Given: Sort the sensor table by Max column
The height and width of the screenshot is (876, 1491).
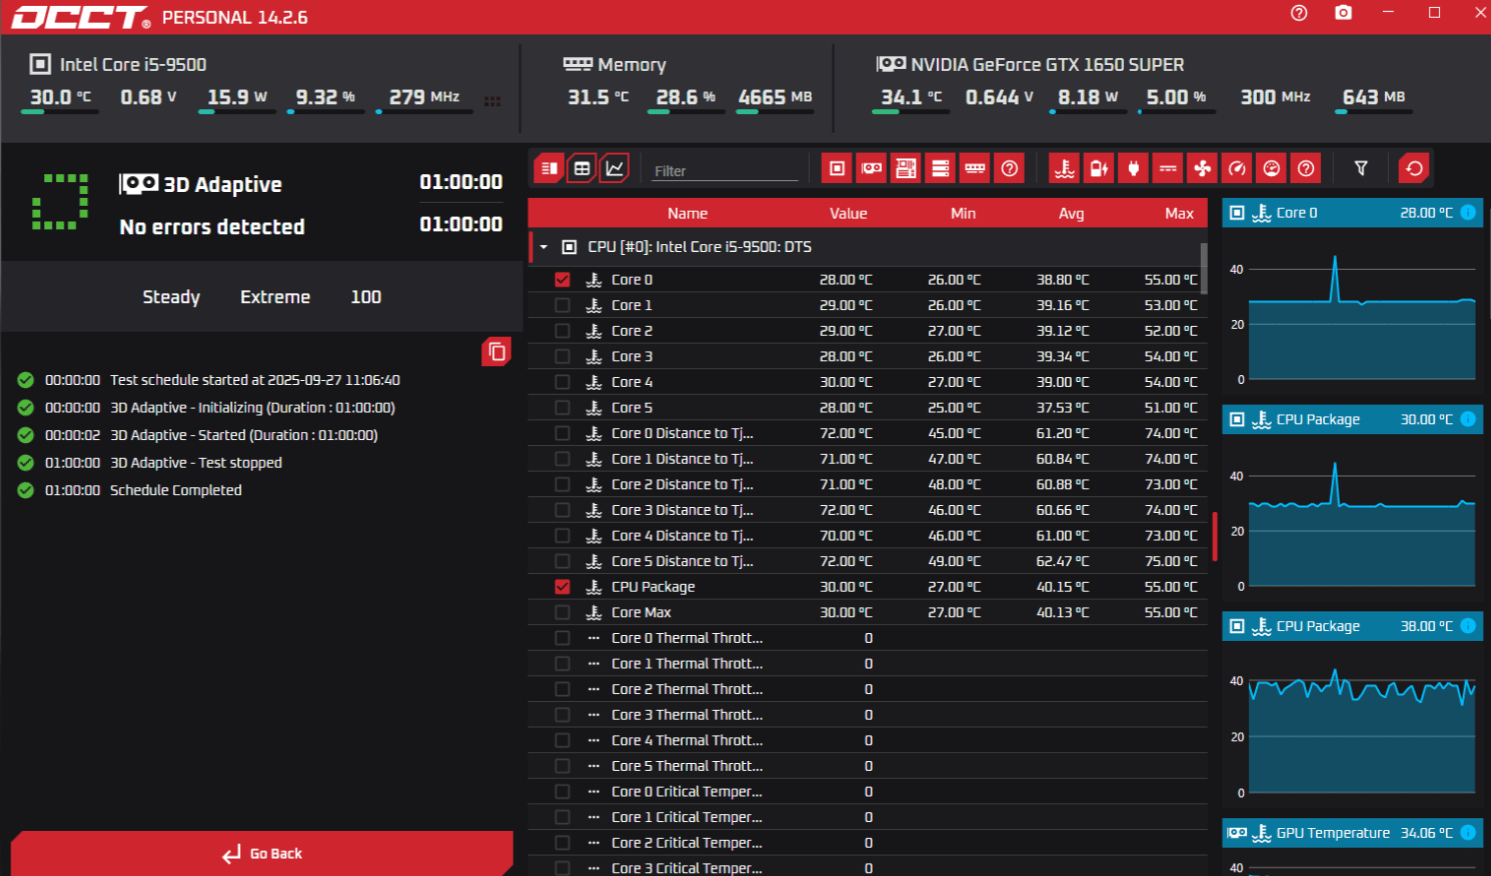Looking at the screenshot, I should coord(1179,213).
